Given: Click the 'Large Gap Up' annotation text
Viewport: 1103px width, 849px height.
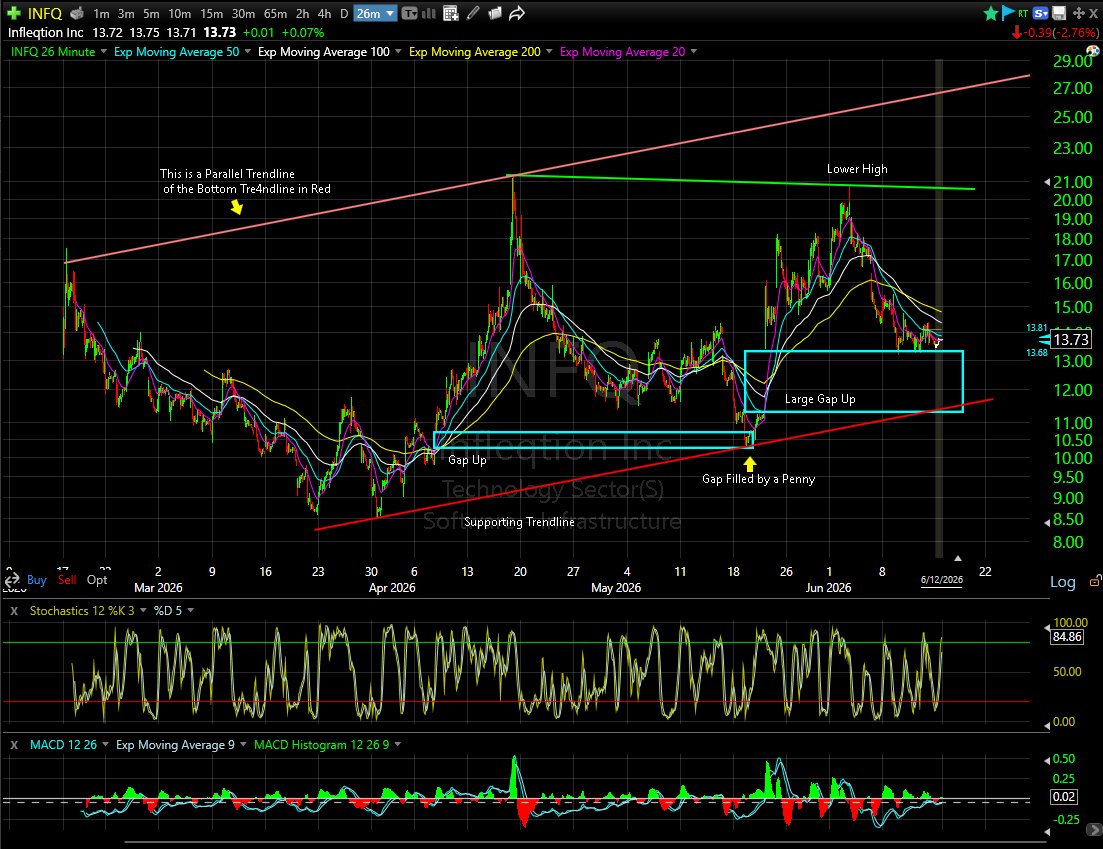Looking at the screenshot, I should point(820,399).
